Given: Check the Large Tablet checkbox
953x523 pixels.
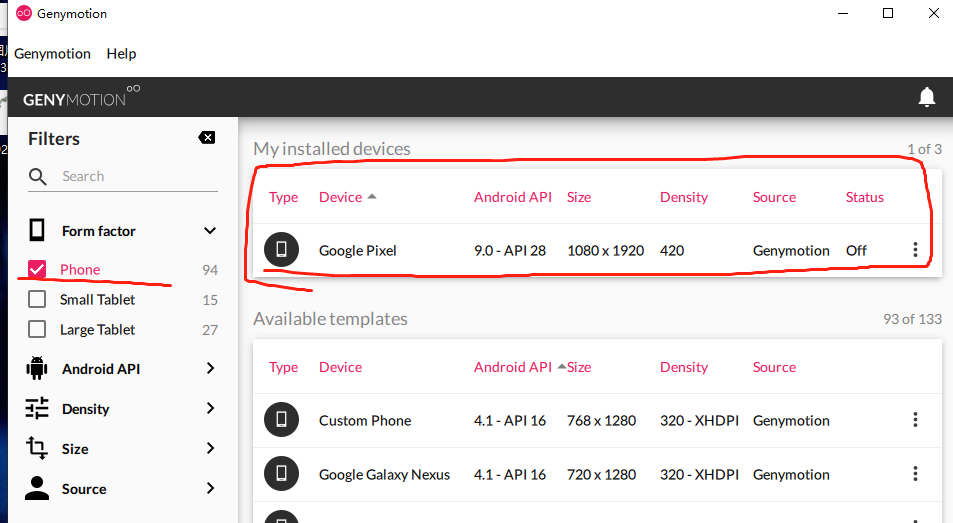Looking at the screenshot, I should (37, 329).
